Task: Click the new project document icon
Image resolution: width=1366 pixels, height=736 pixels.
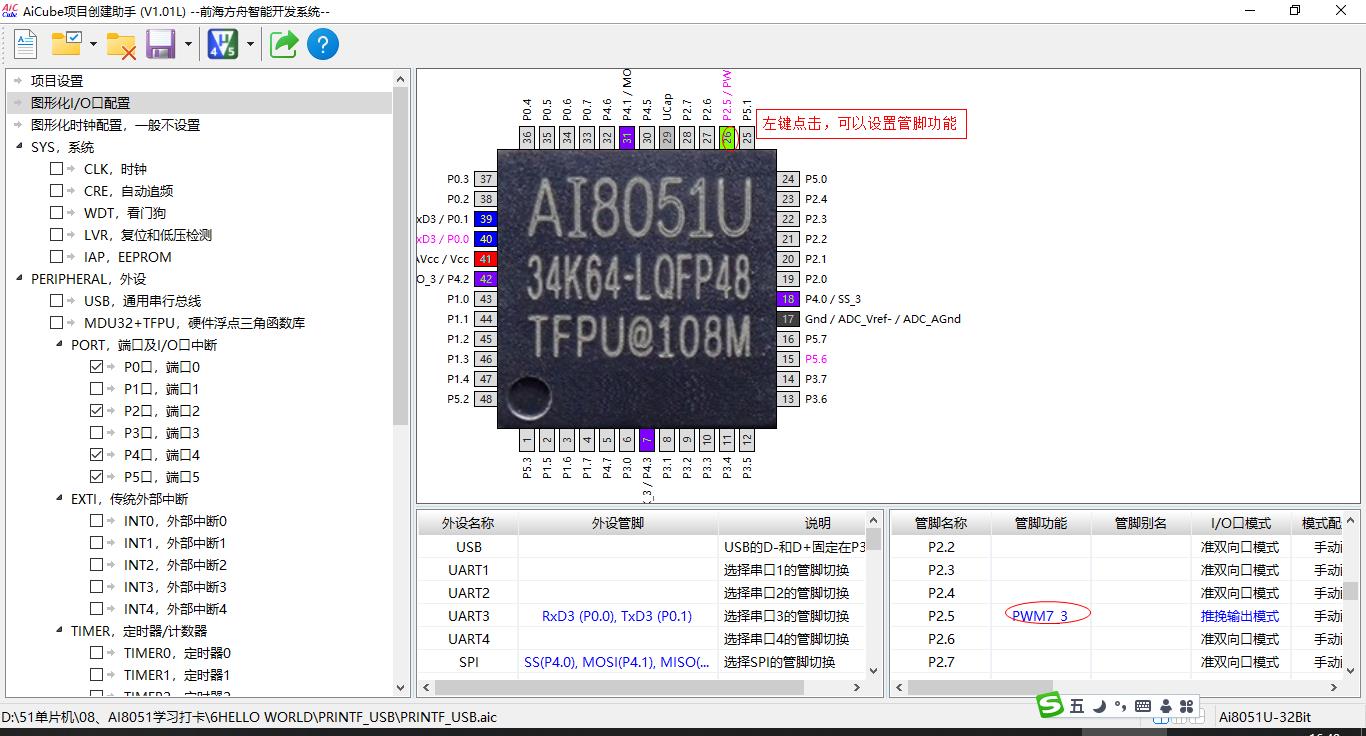Action: 25,44
